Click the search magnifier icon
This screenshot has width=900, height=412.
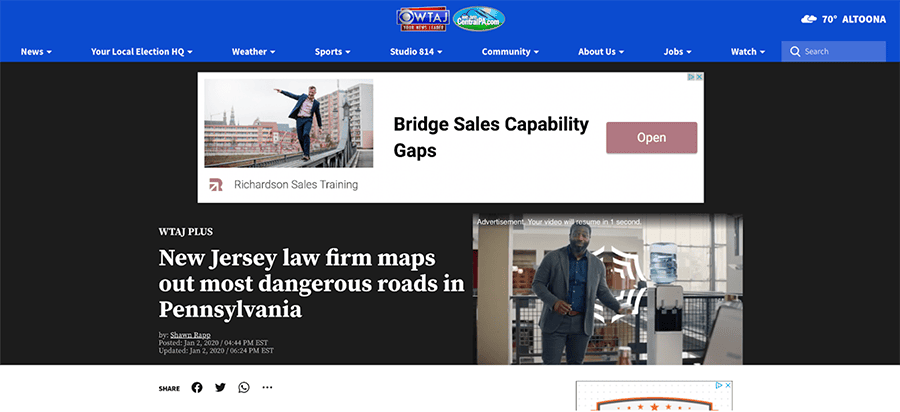[x=795, y=52]
